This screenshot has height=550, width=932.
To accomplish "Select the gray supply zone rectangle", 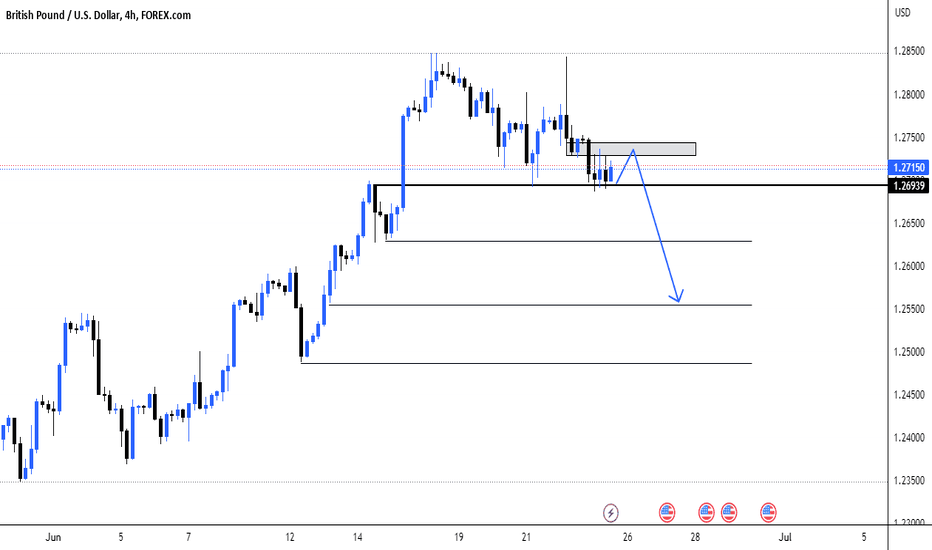I will pos(631,149).
